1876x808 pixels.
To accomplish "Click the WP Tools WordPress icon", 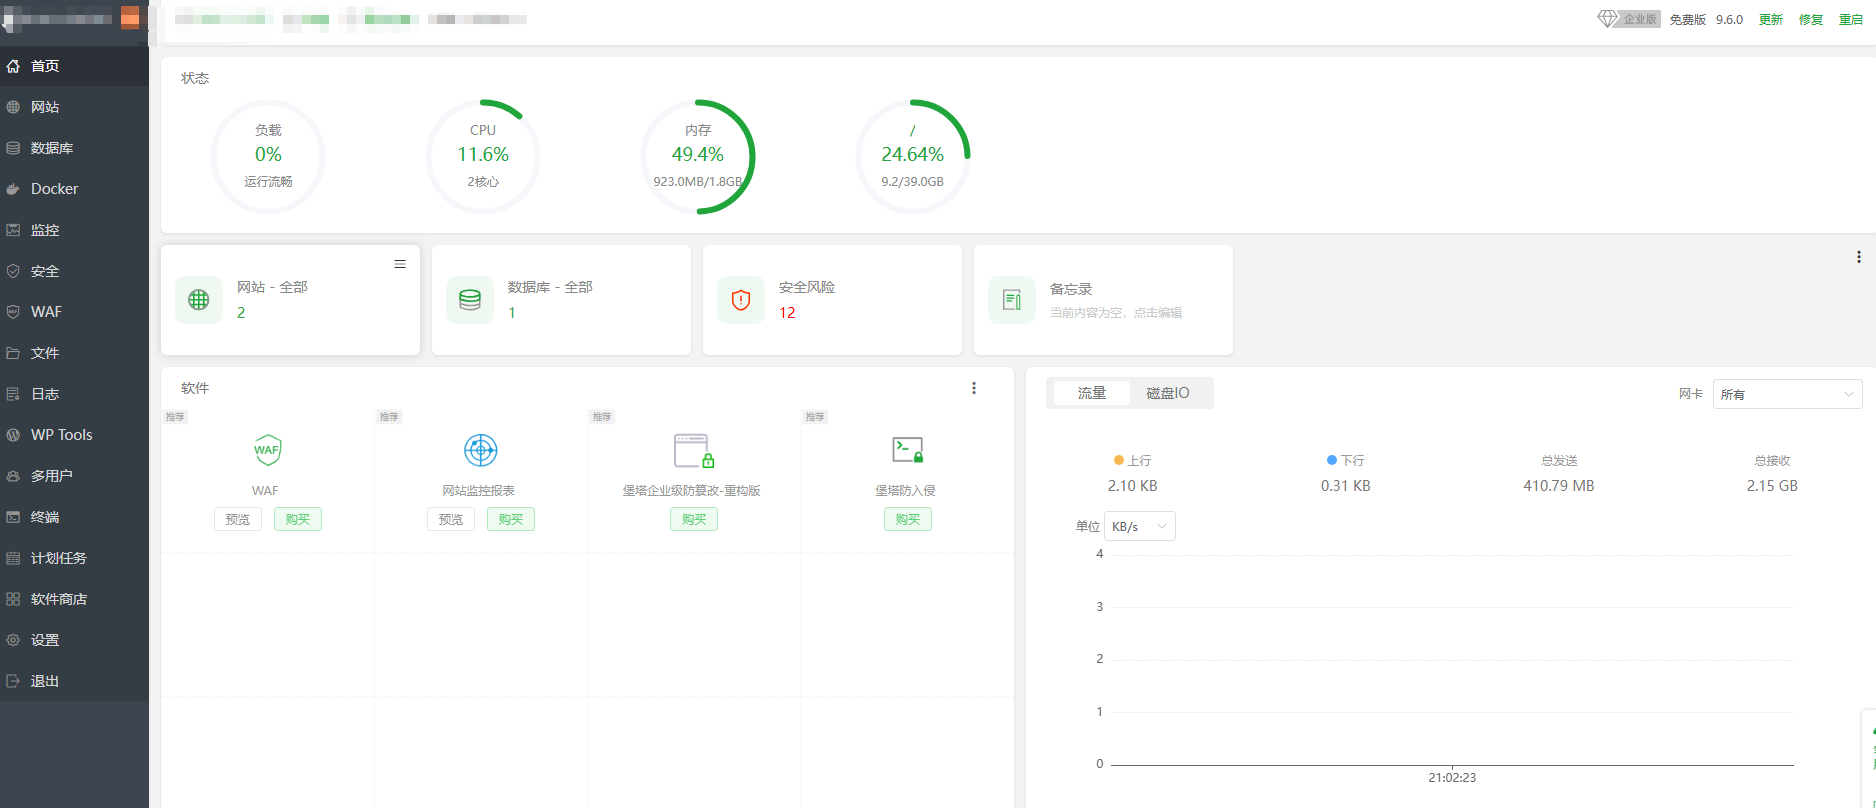I will (x=13, y=435).
